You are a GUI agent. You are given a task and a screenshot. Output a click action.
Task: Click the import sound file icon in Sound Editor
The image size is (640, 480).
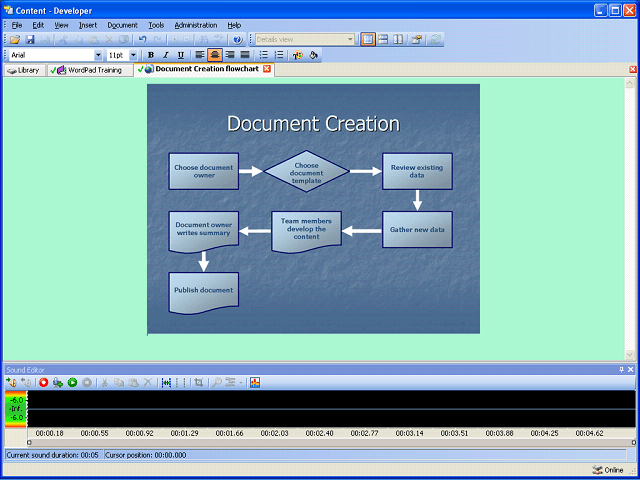tap(11, 382)
